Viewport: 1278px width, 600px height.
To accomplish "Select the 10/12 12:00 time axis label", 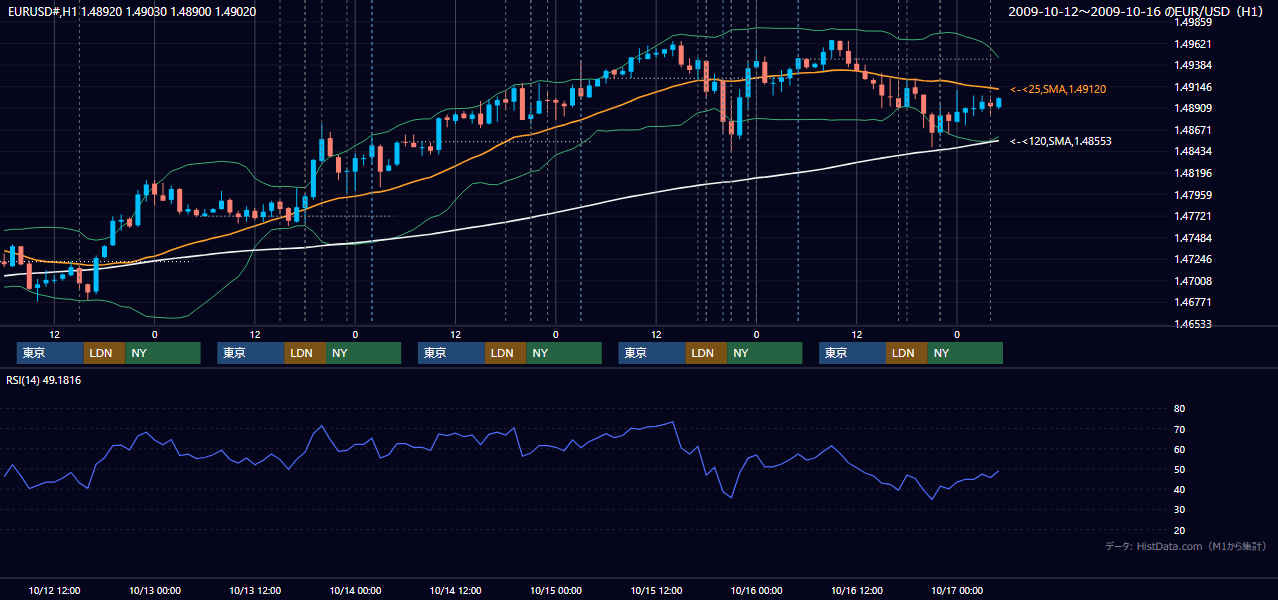I will tap(54, 590).
